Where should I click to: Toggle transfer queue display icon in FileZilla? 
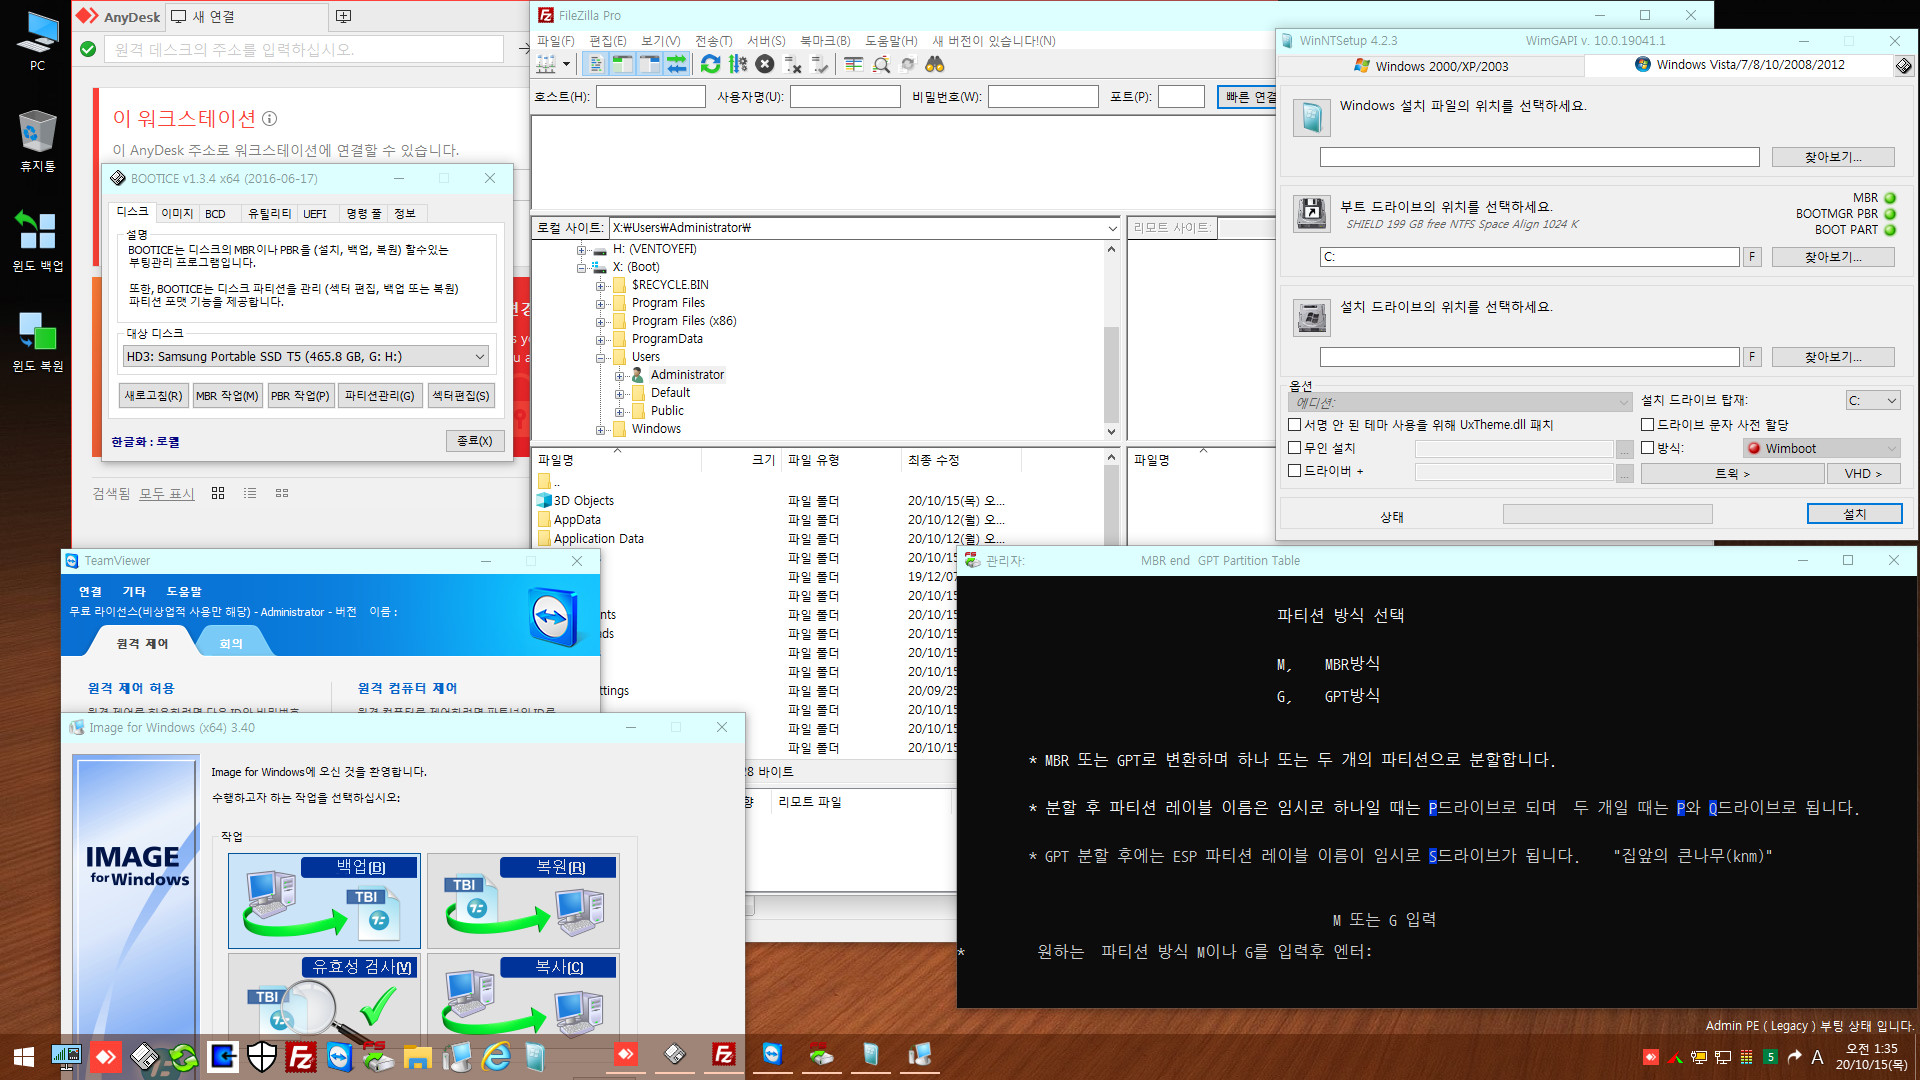(x=677, y=64)
